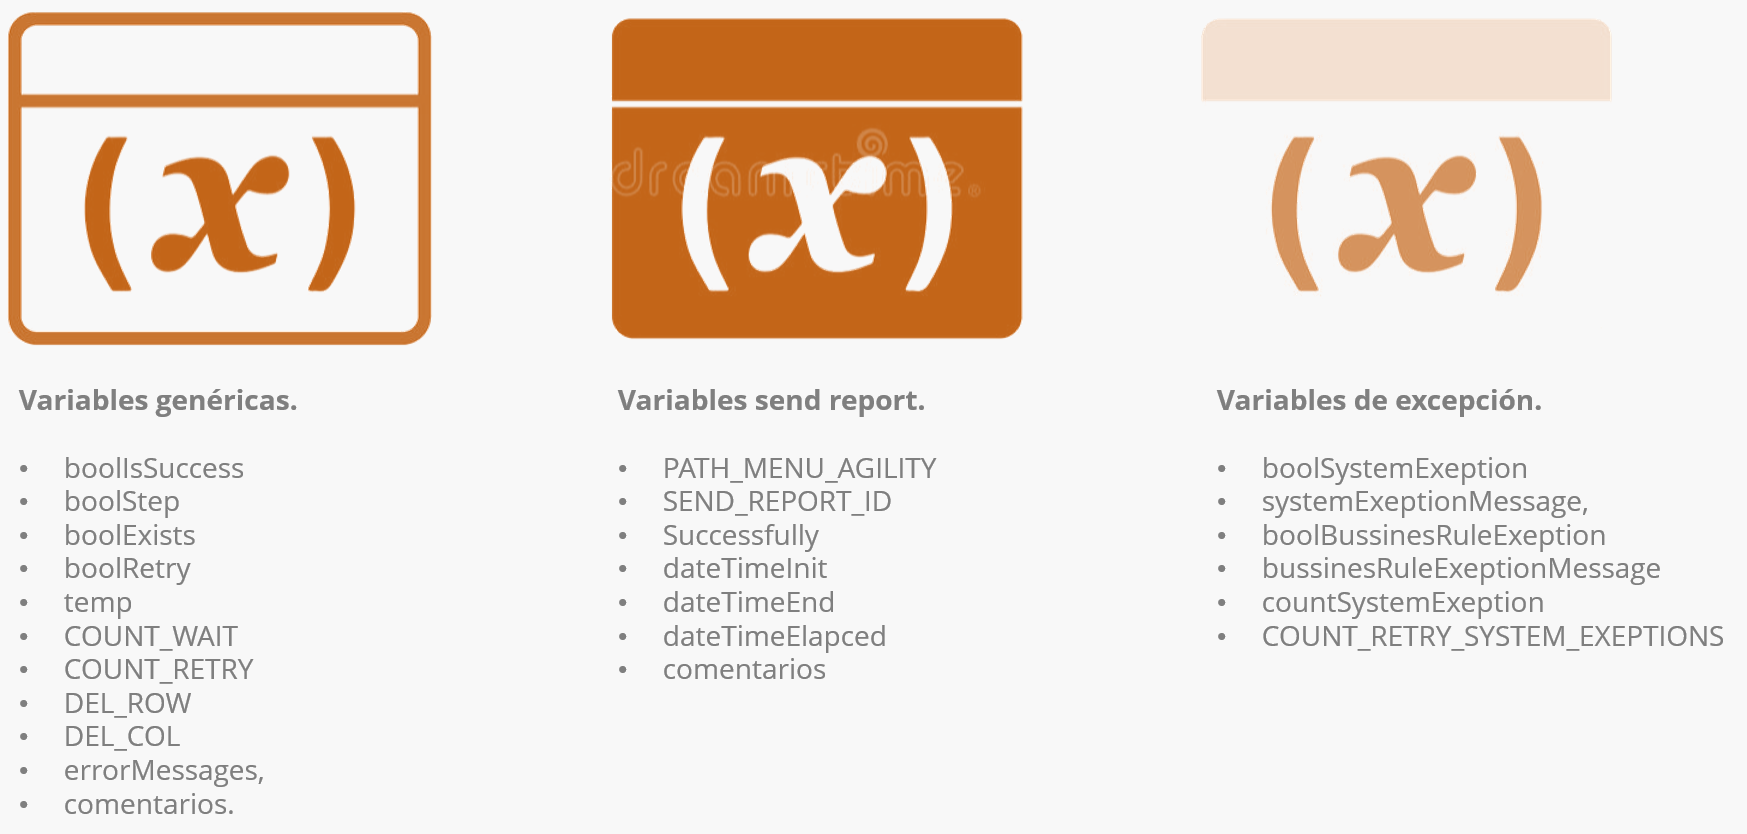Select the 'Variables de excepción.' heading
The height and width of the screenshot is (834, 1747).
tap(1378, 401)
